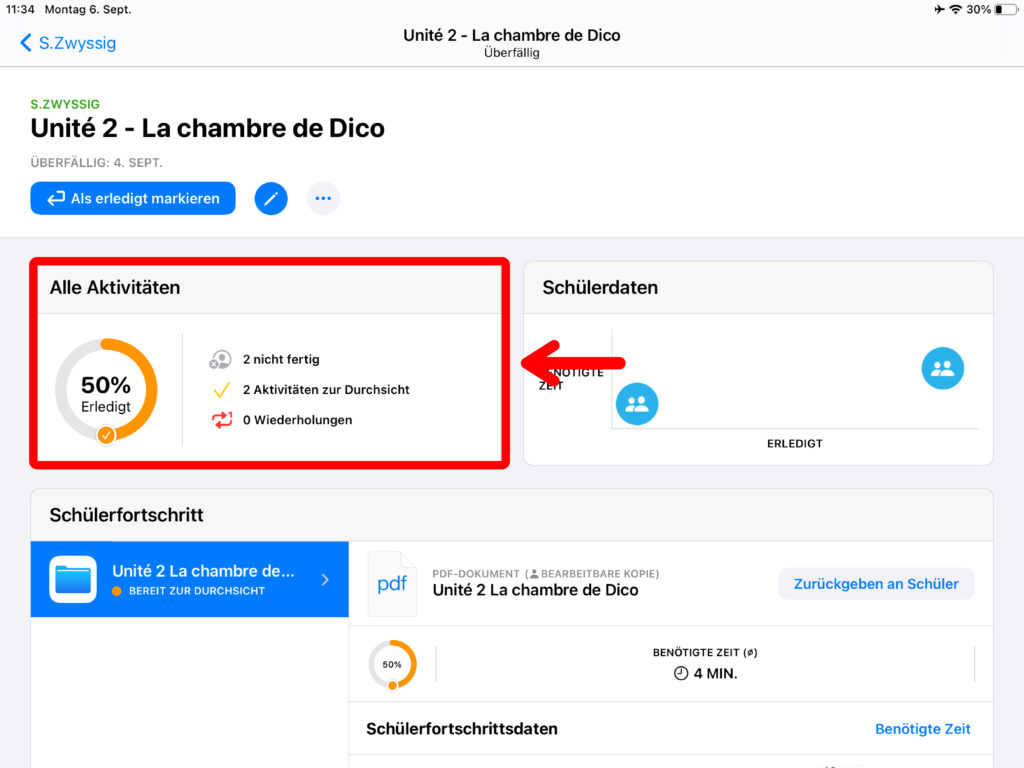Tap the blue folder file icon
Image resolution: width=1024 pixels, height=768 pixels.
73,579
